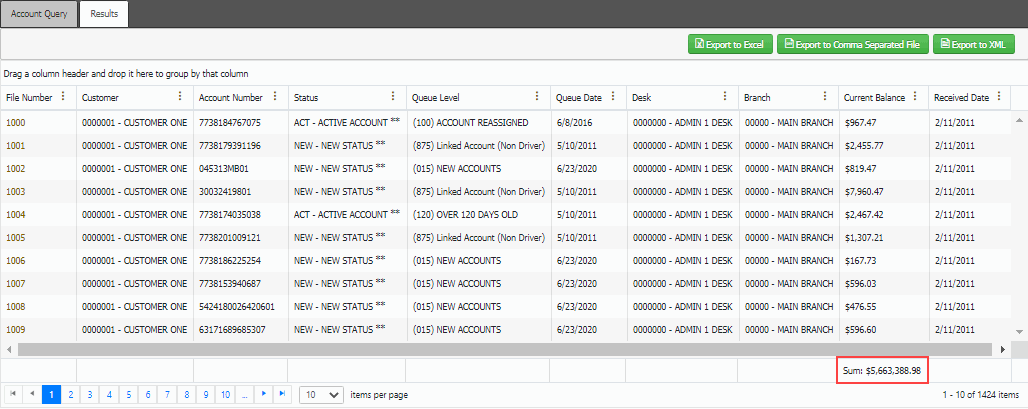Click the Account Number column menu icon
The height and width of the screenshot is (409, 1028).
point(274,97)
